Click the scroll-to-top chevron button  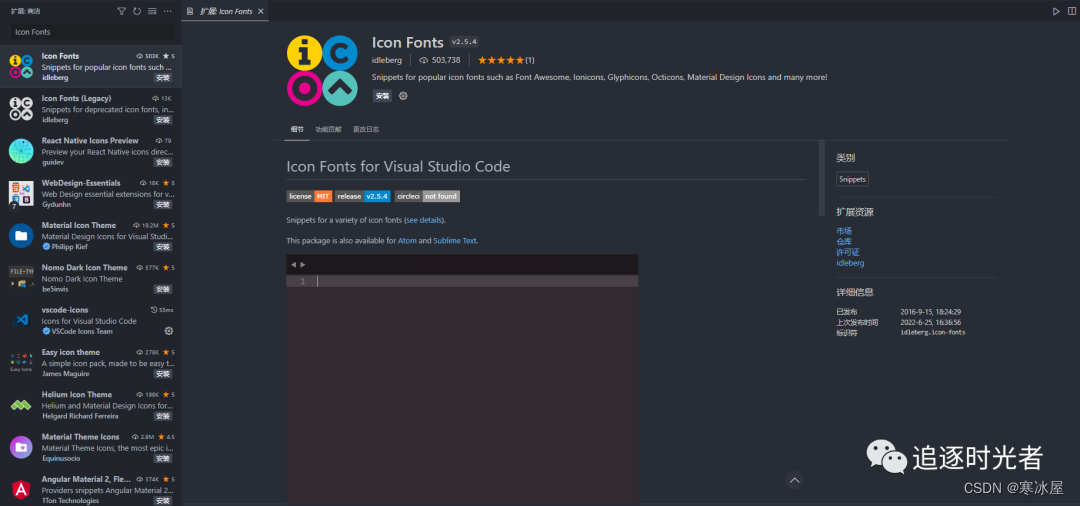(x=794, y=480)
